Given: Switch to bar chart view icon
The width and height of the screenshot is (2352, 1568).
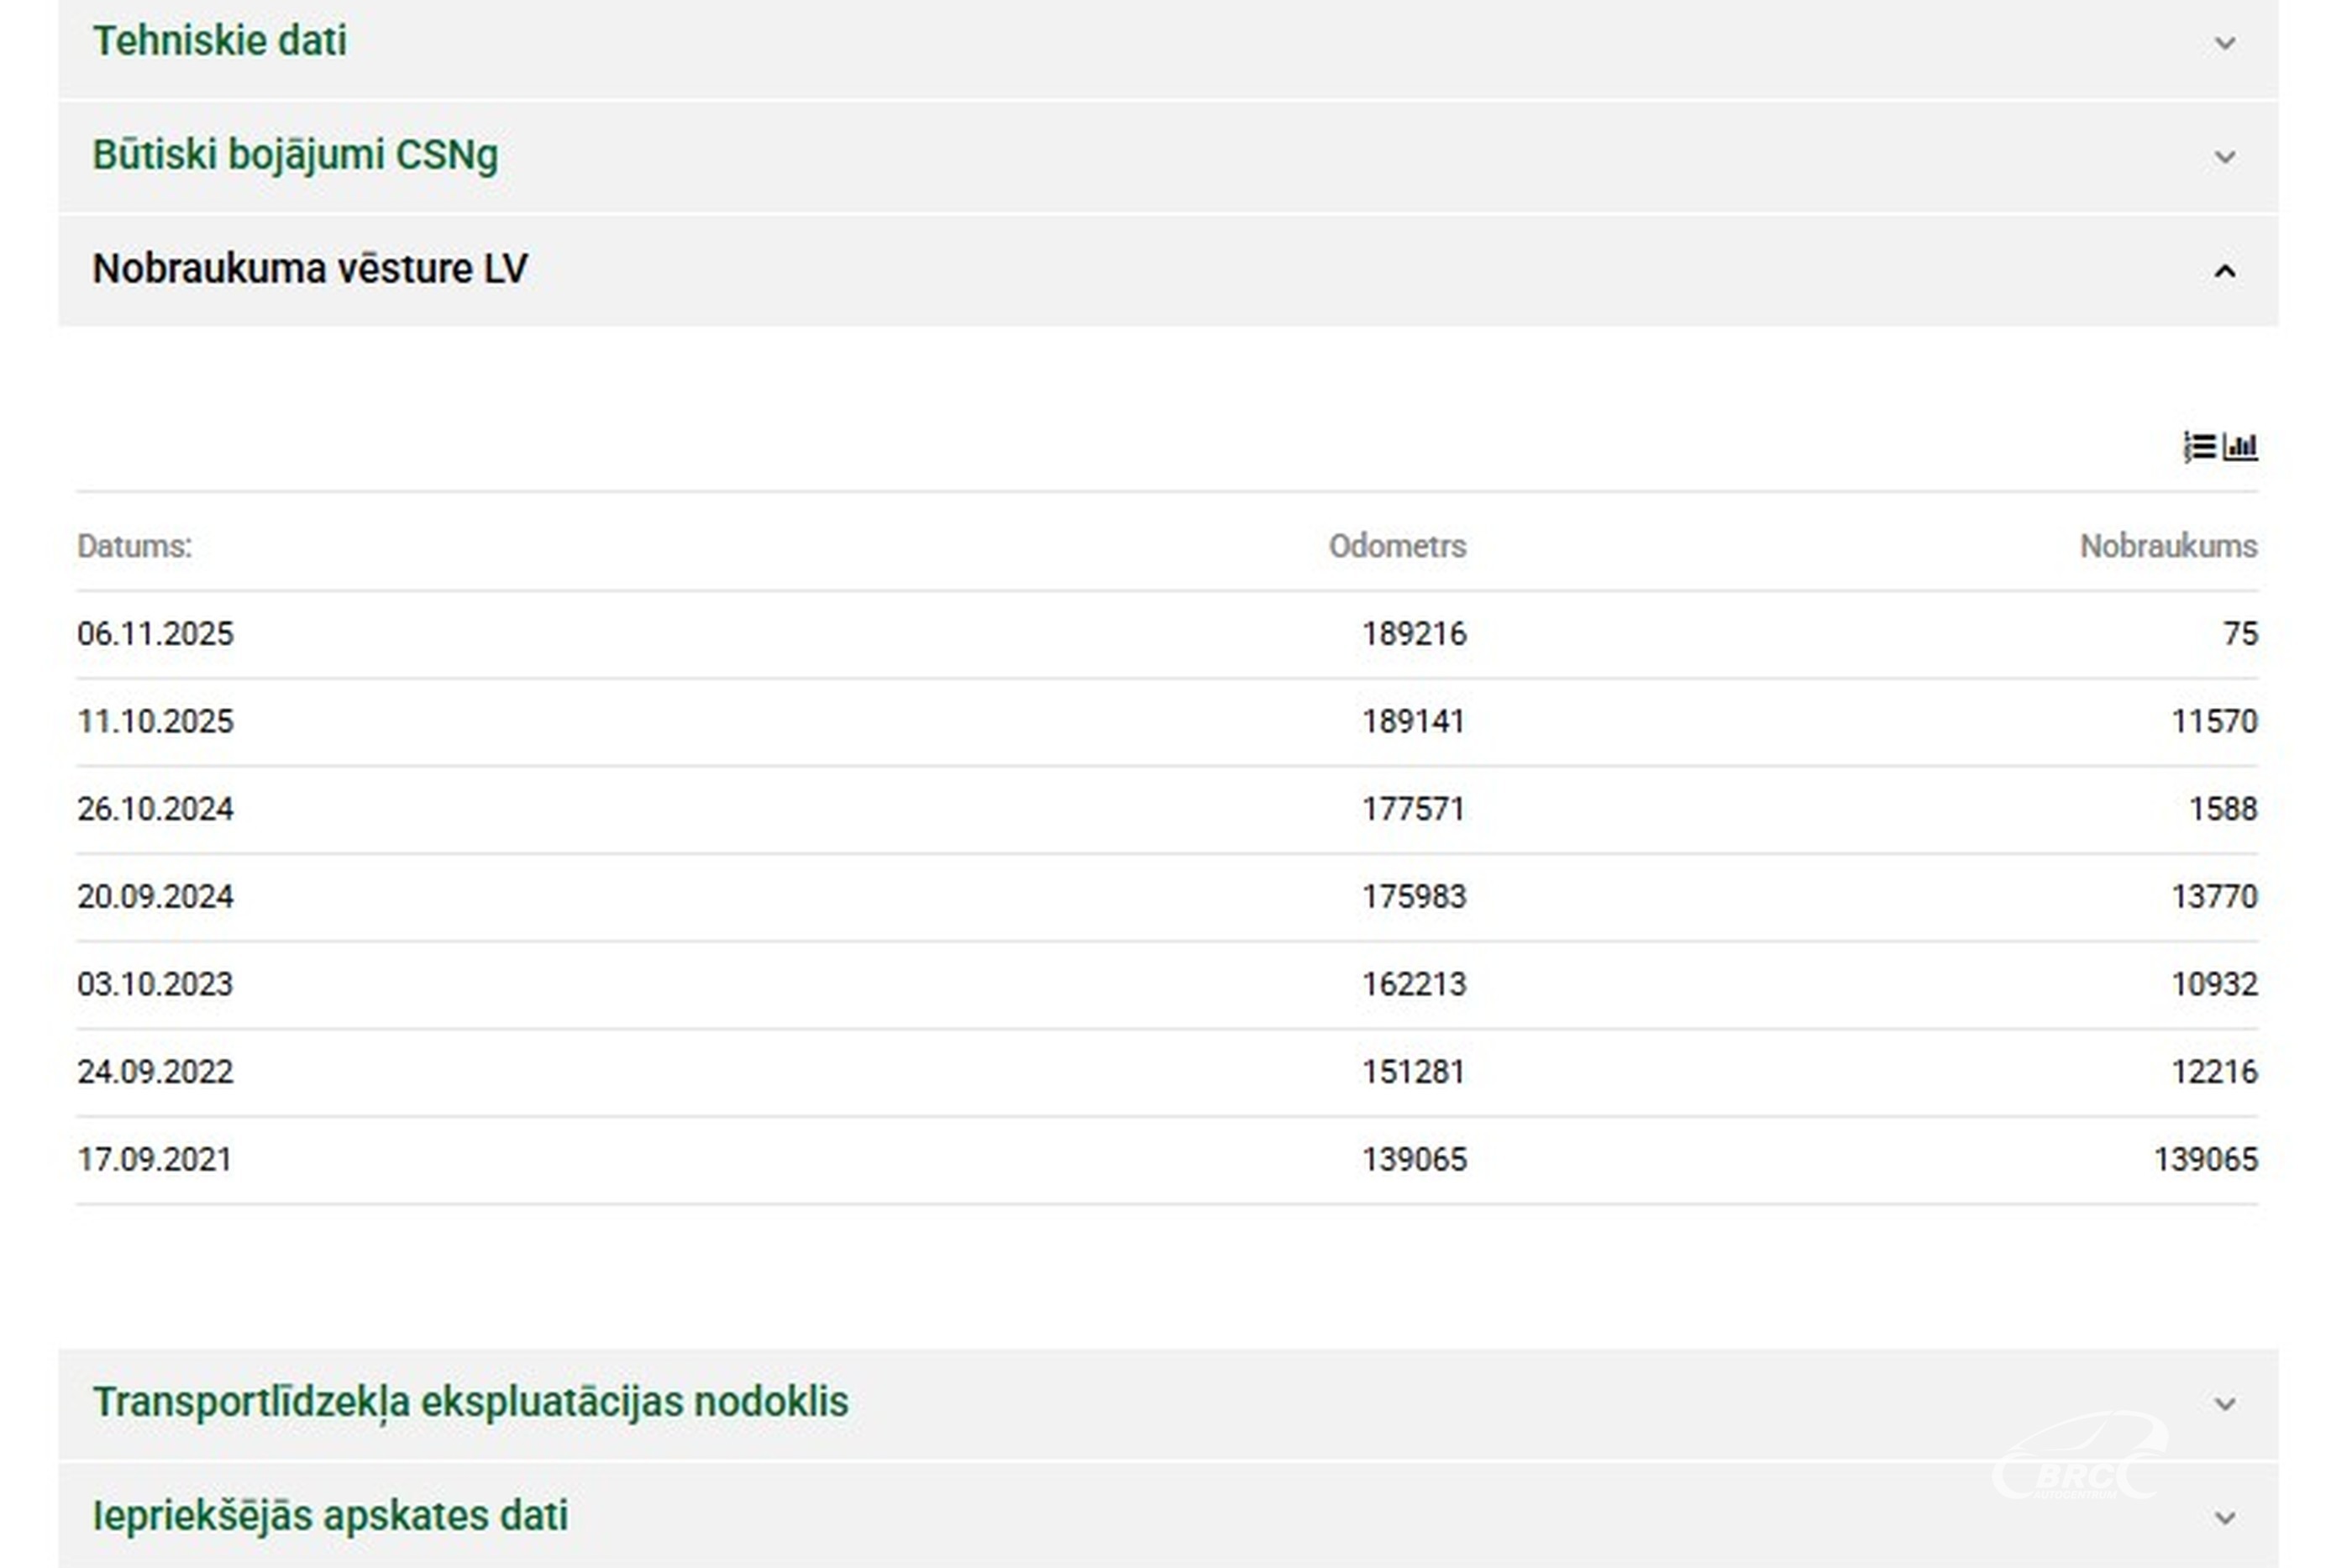Looking at the screenshot, I should coord(2240,446).
